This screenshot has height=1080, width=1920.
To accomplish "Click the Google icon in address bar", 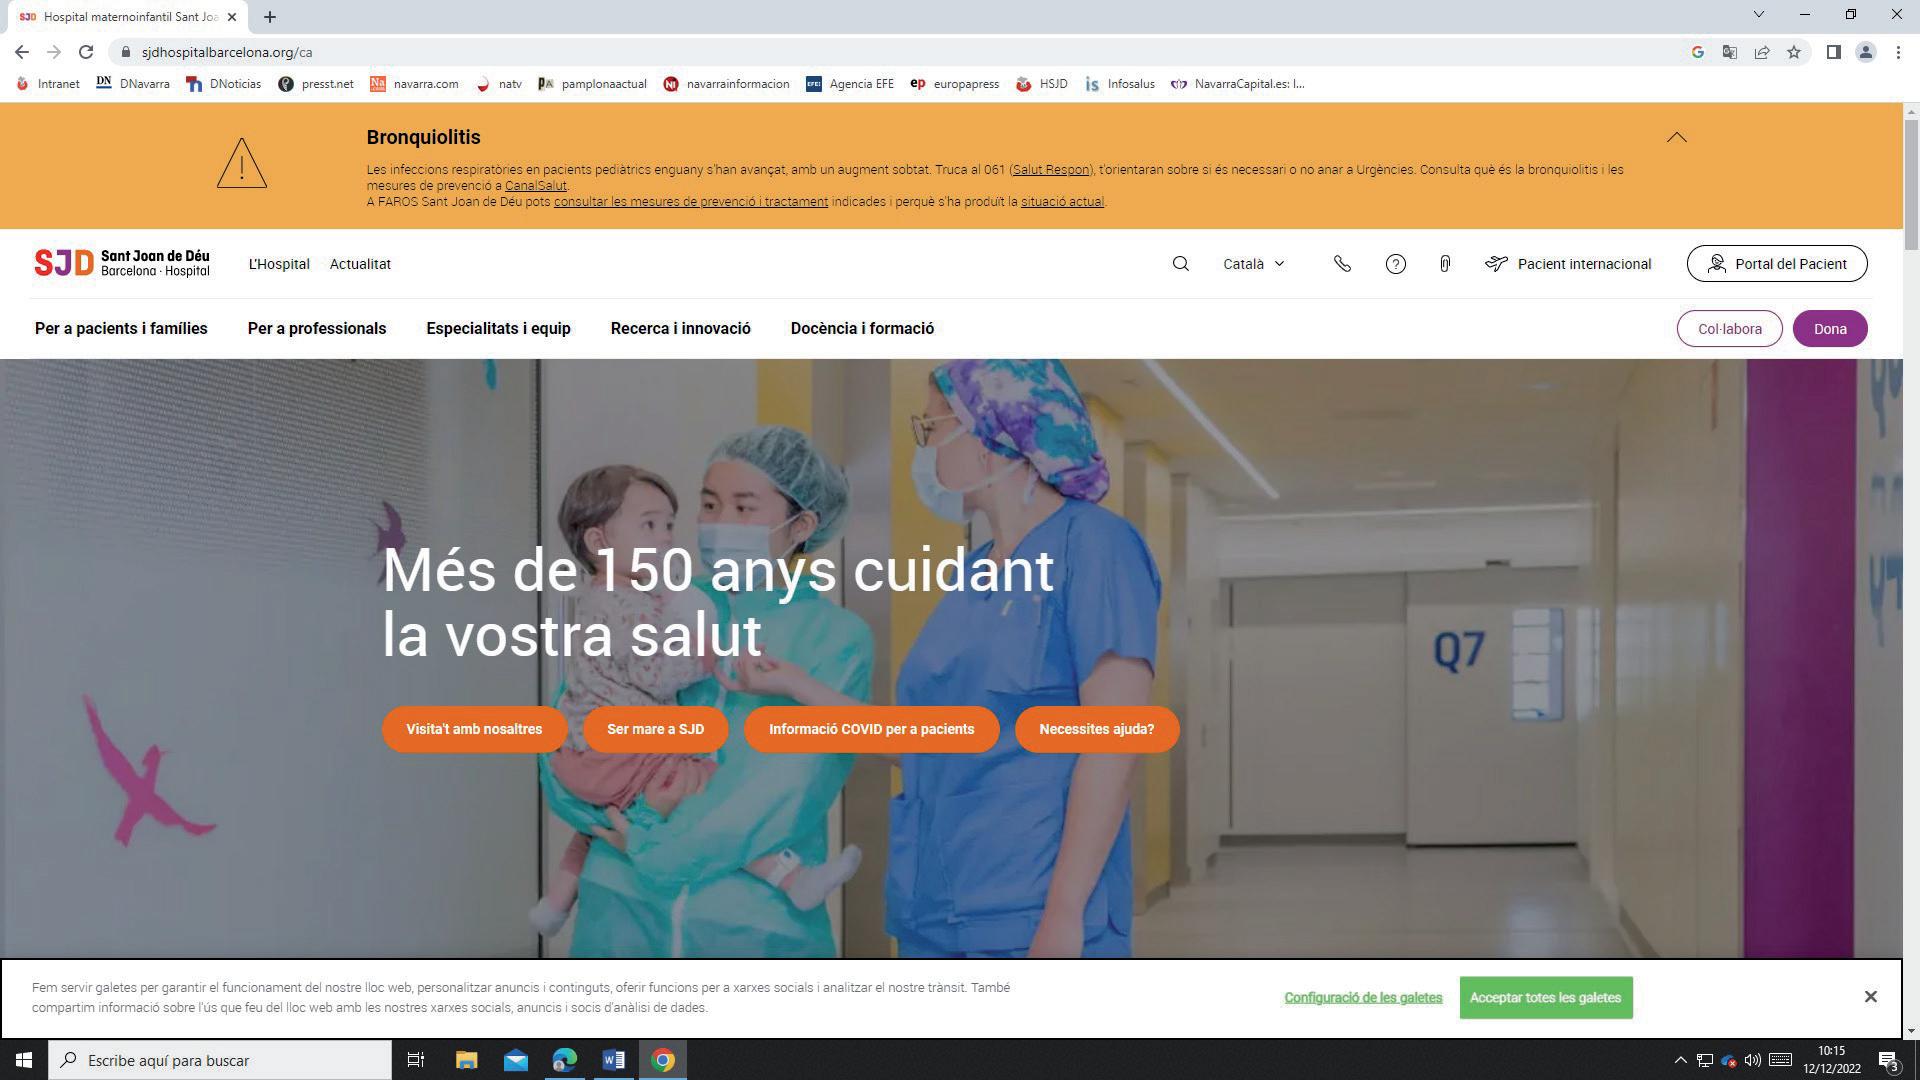I will point(1697,52).
